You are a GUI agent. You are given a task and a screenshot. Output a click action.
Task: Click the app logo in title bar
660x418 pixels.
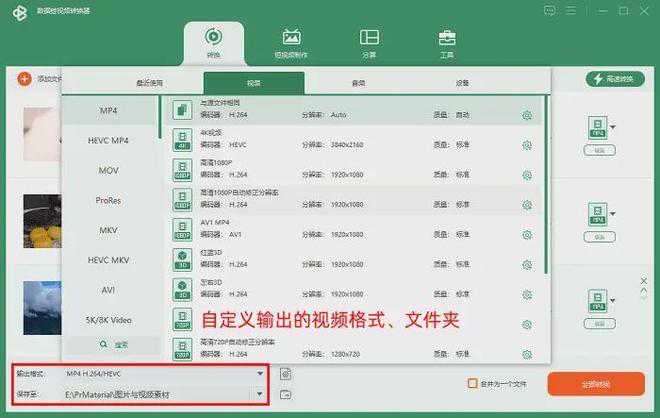coord(20,13)
